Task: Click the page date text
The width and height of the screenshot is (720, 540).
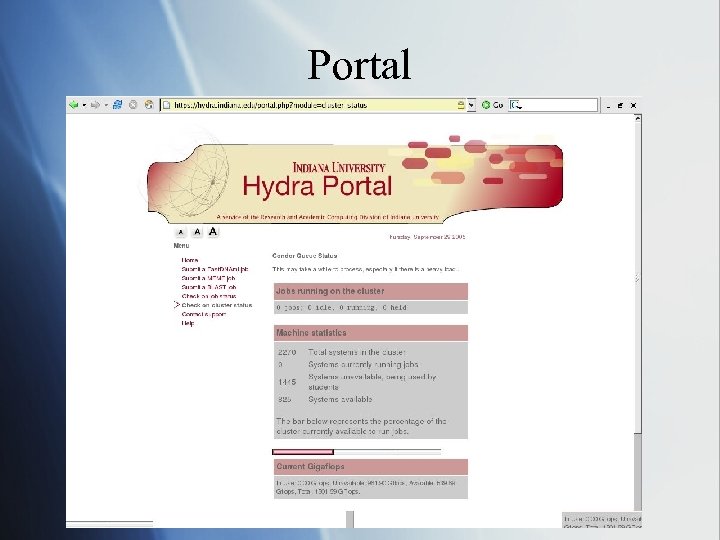Action: (428, 237)
